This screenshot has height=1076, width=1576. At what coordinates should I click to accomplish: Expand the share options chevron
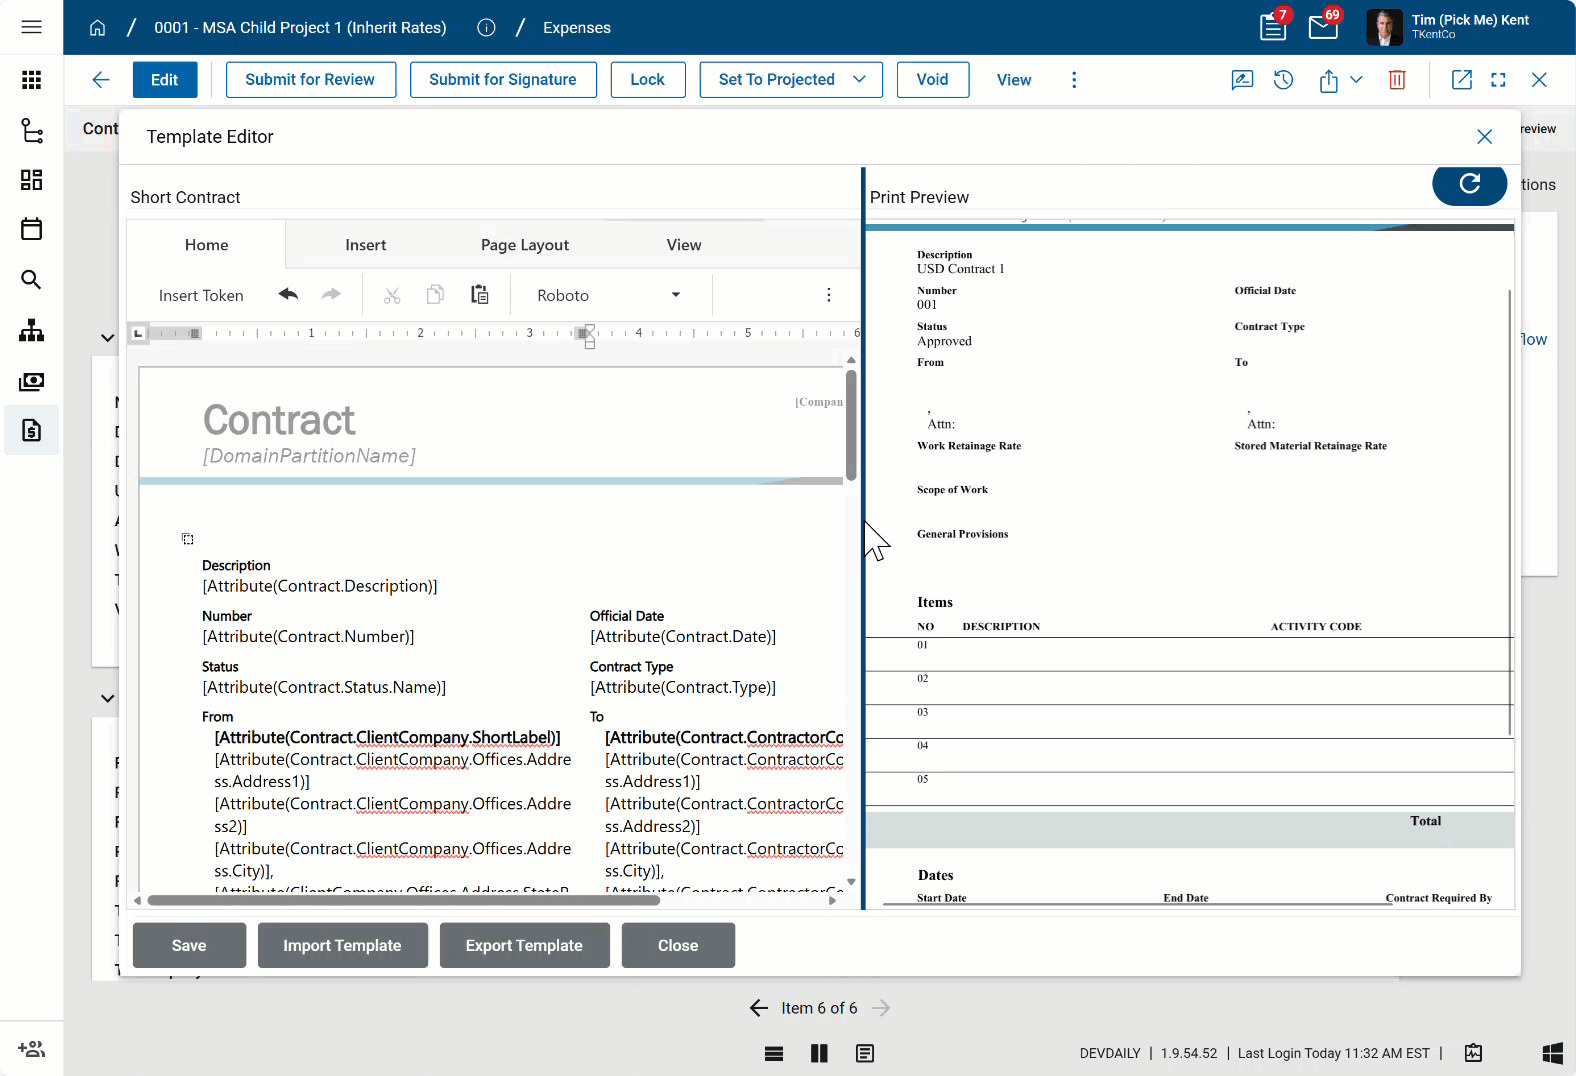point(1356,80)
